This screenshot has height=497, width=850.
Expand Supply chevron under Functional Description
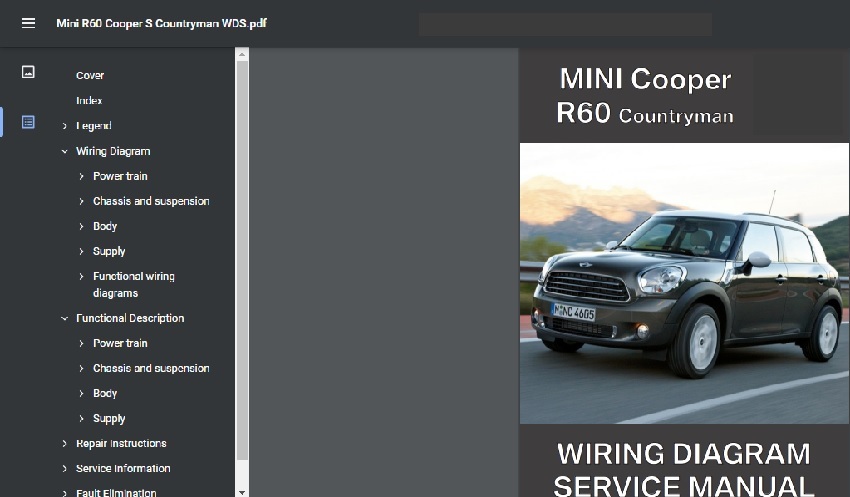81,418
